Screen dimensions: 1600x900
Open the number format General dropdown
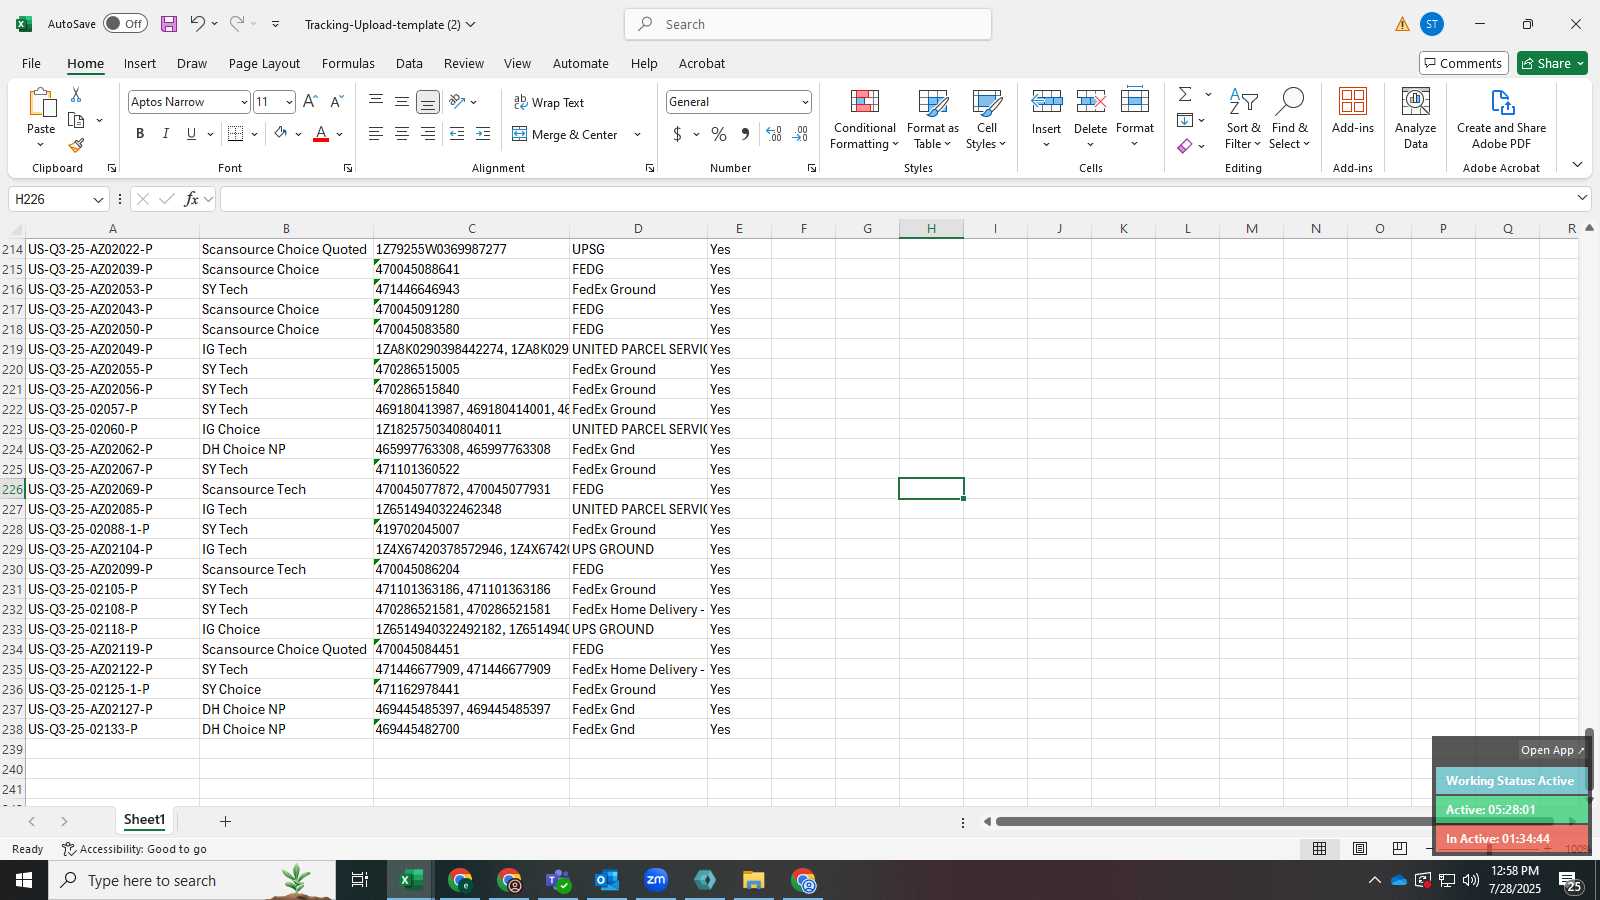click(804, 102)
